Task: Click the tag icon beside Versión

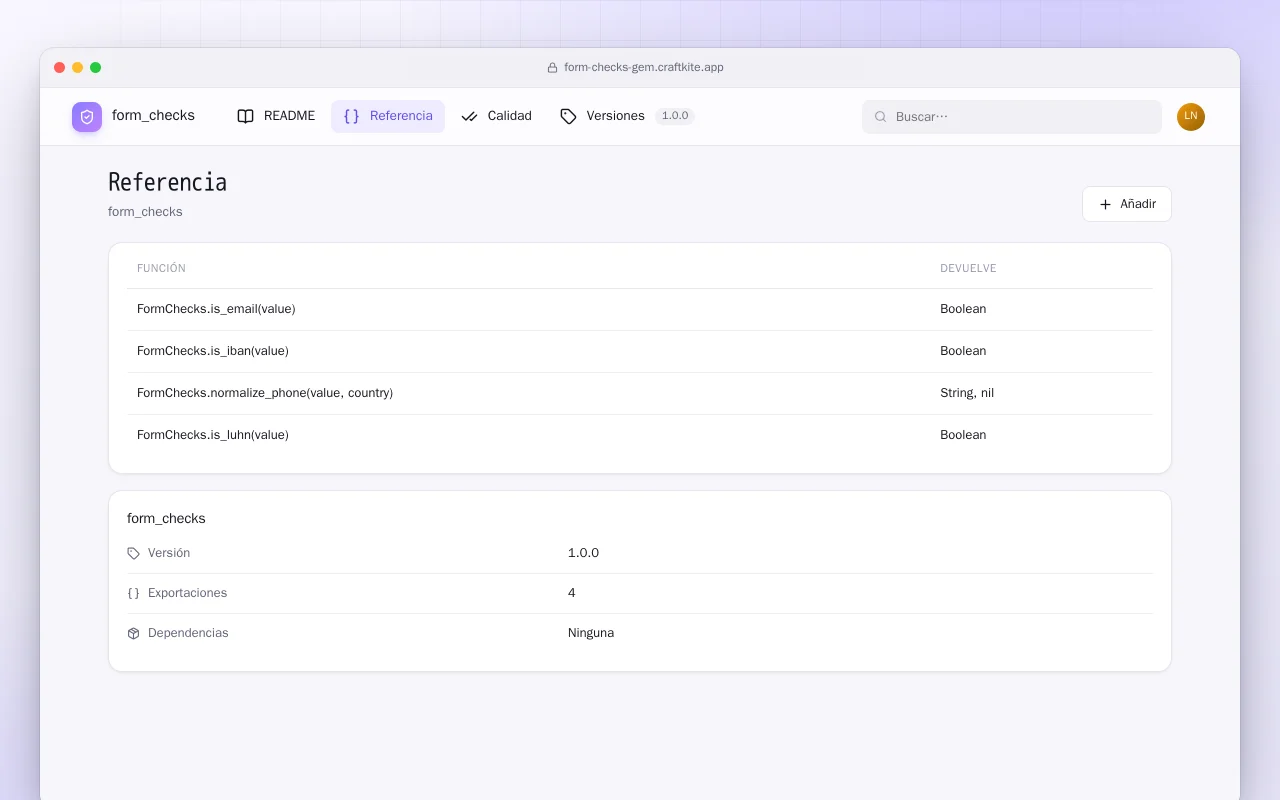Action: point(134,553)
